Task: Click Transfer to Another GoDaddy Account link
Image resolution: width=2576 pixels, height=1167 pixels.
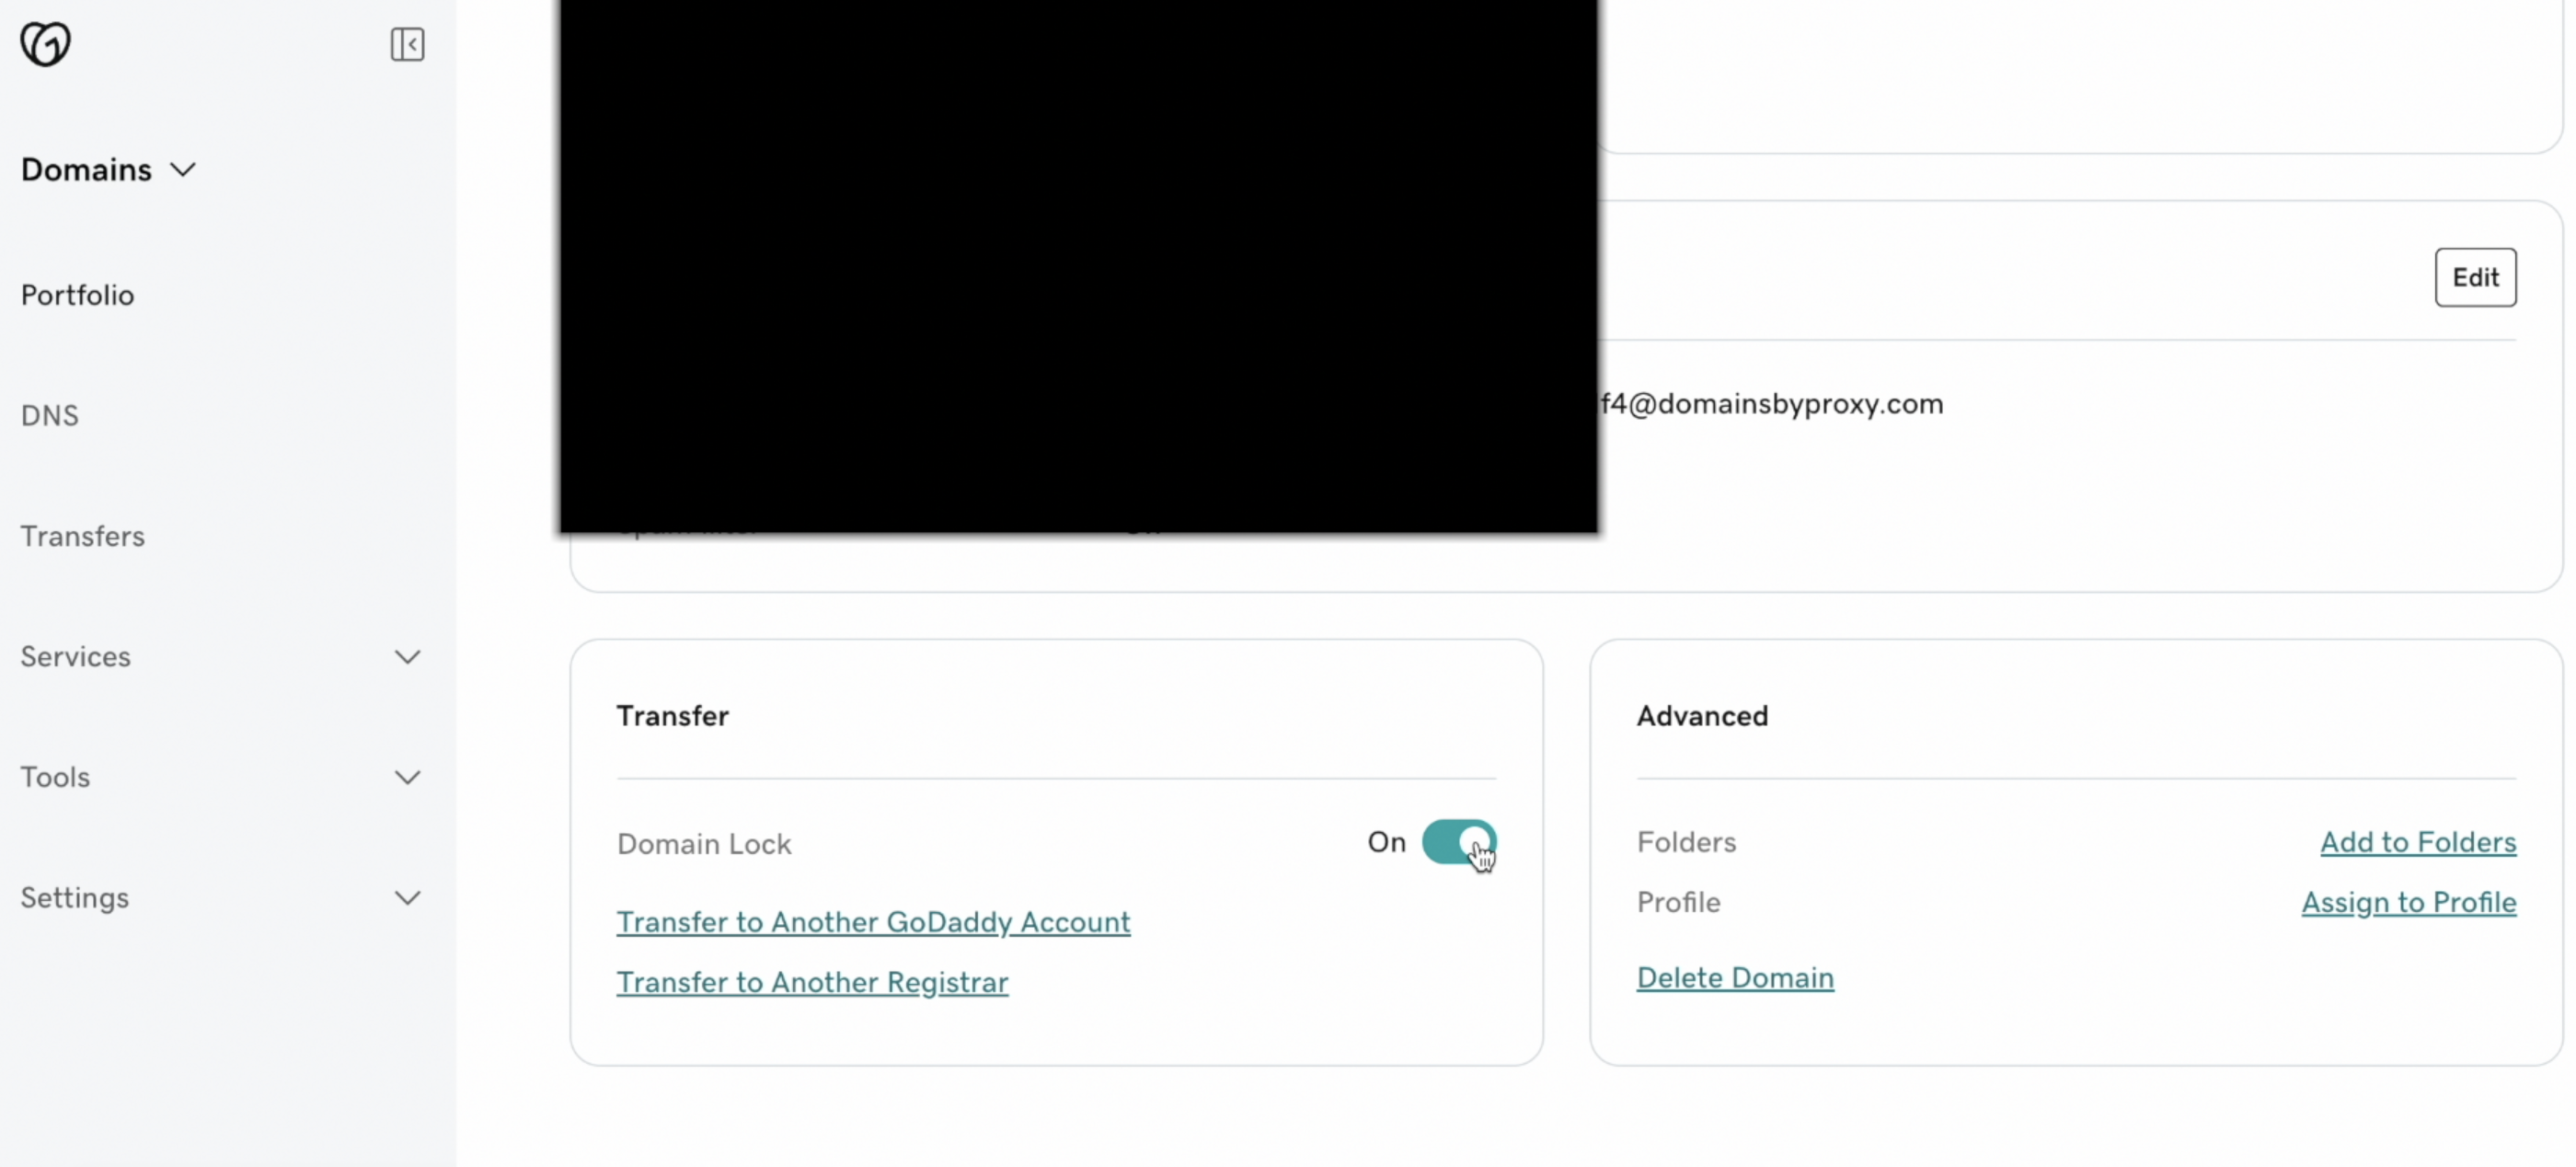Action: coord(873,922)
